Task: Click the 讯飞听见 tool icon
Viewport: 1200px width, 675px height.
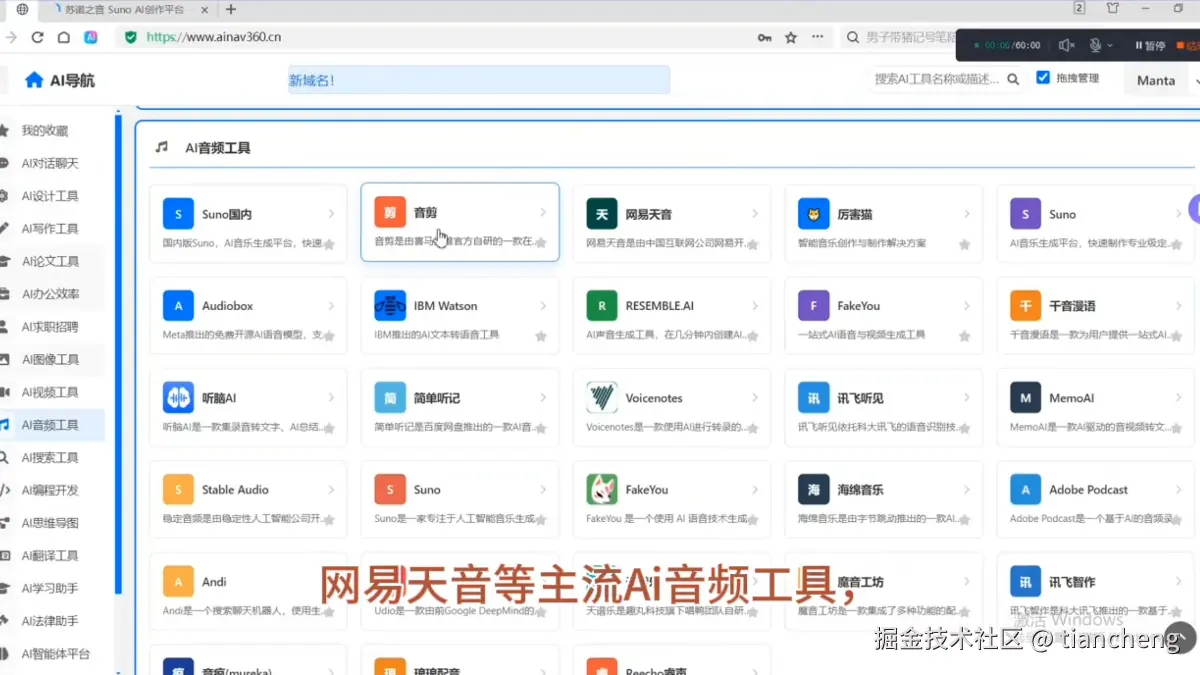Action: (x=813, y=397)
